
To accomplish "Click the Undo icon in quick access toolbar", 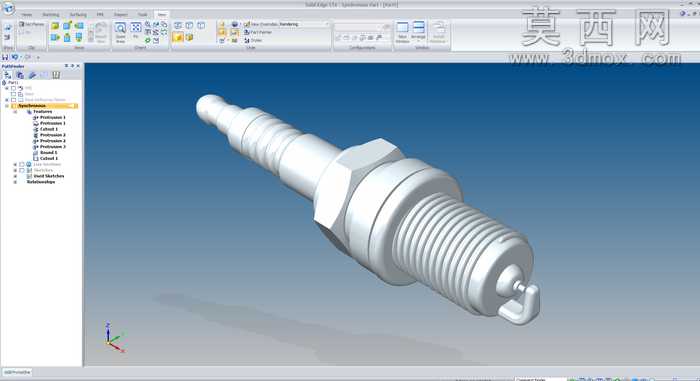I will pos(15,57).
